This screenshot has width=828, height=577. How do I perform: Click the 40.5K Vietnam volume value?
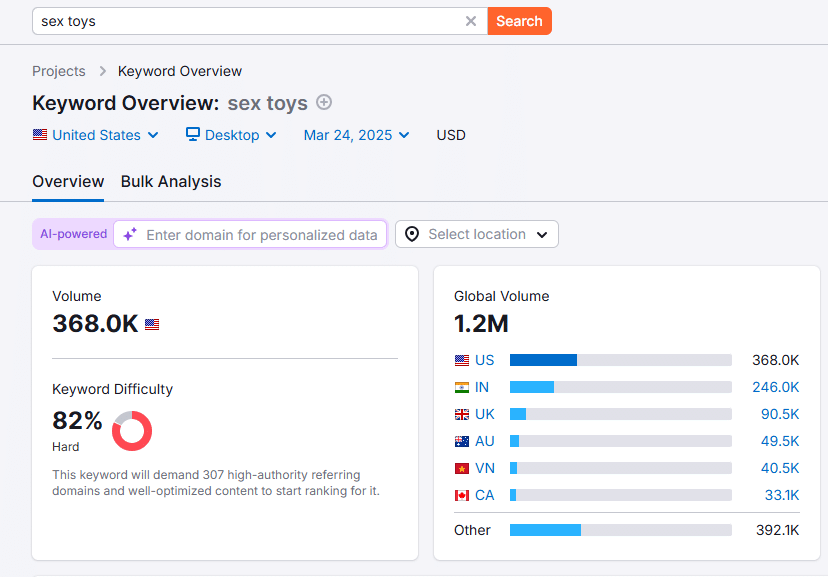pos(780,468)
